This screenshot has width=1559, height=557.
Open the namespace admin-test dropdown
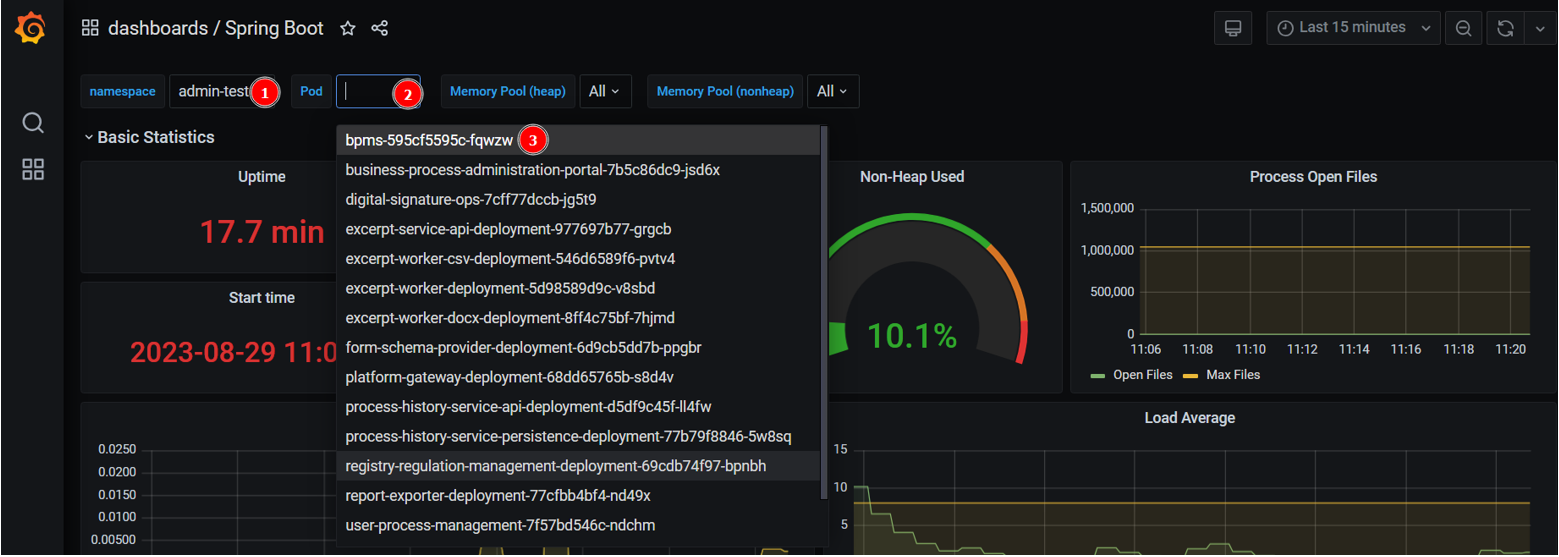pyautogui.click(x=224, y=91)
